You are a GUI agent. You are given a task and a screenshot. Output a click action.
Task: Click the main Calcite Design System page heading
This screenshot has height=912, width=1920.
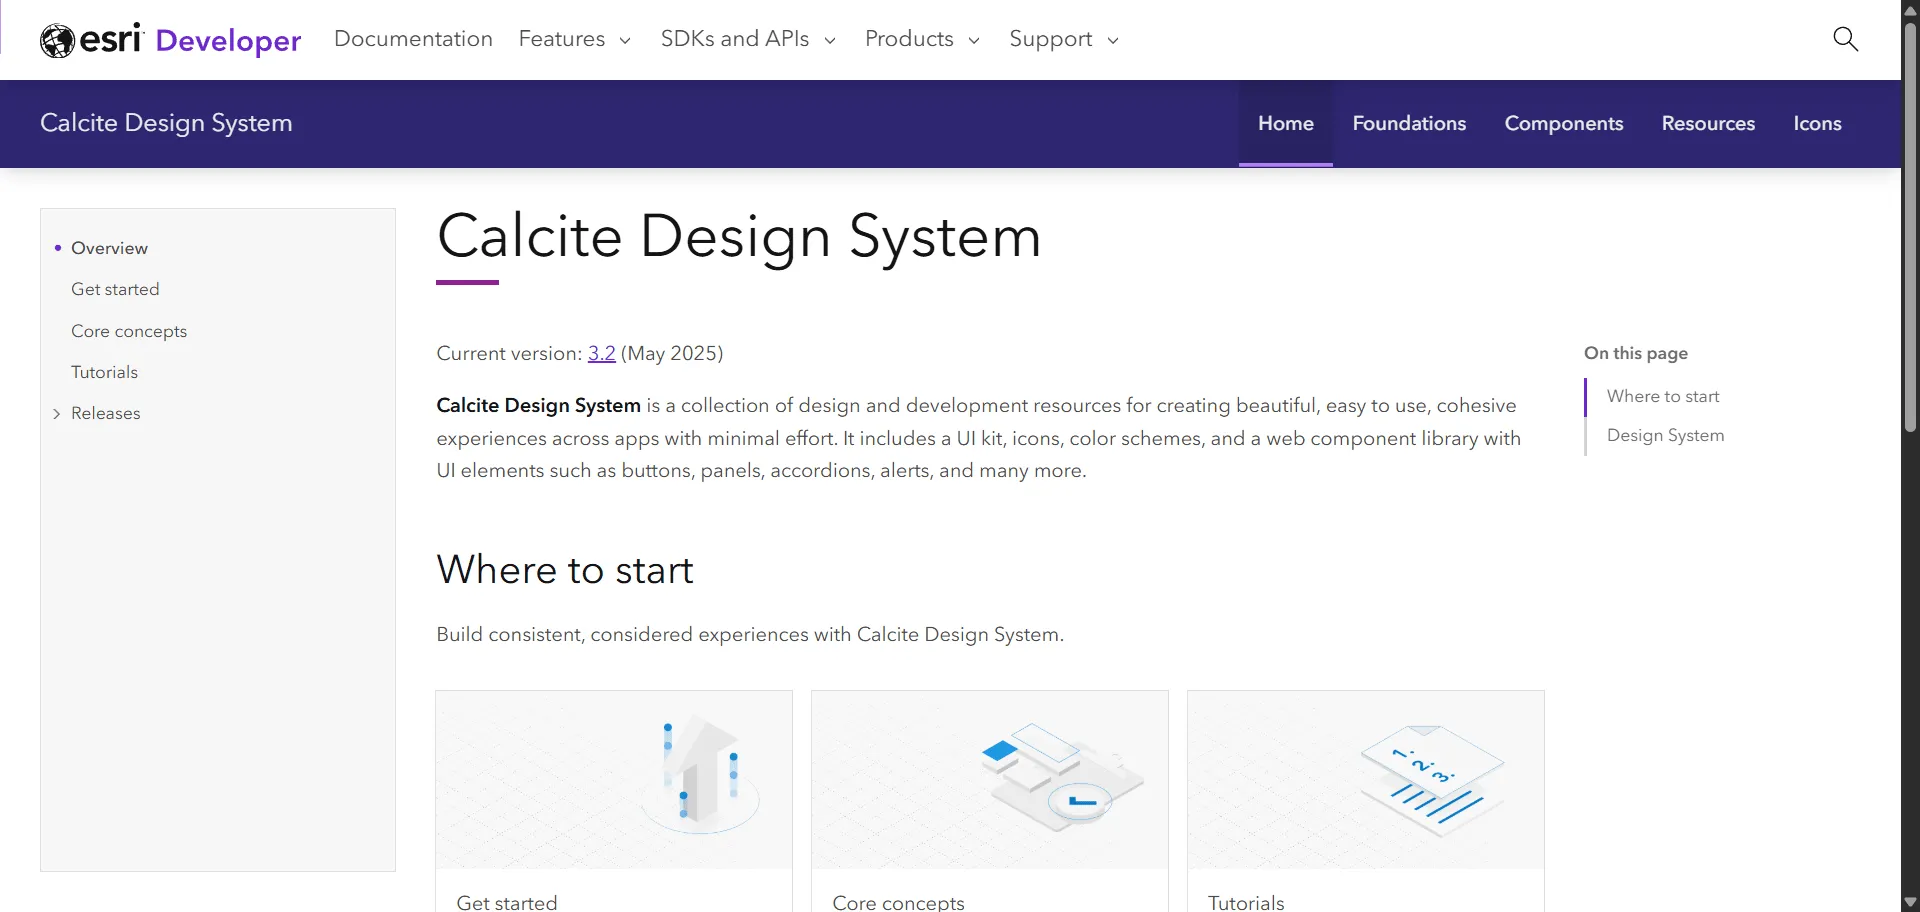[739, 237]
